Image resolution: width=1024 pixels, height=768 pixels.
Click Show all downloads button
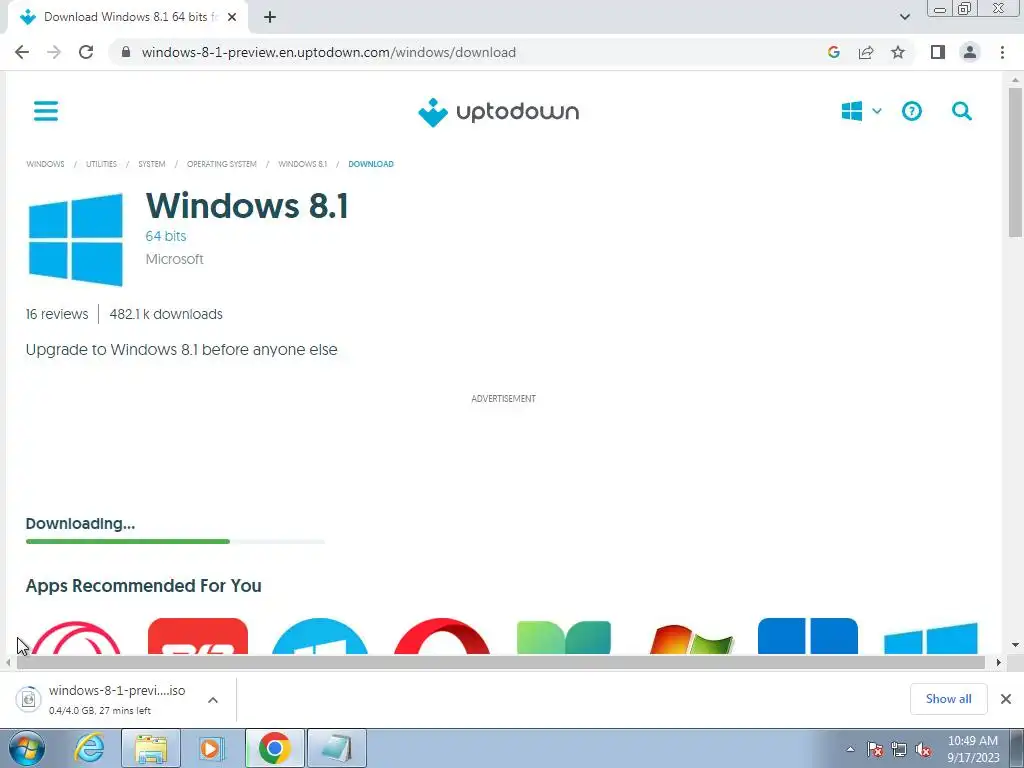pyautogui.click(x=948, y=699)
